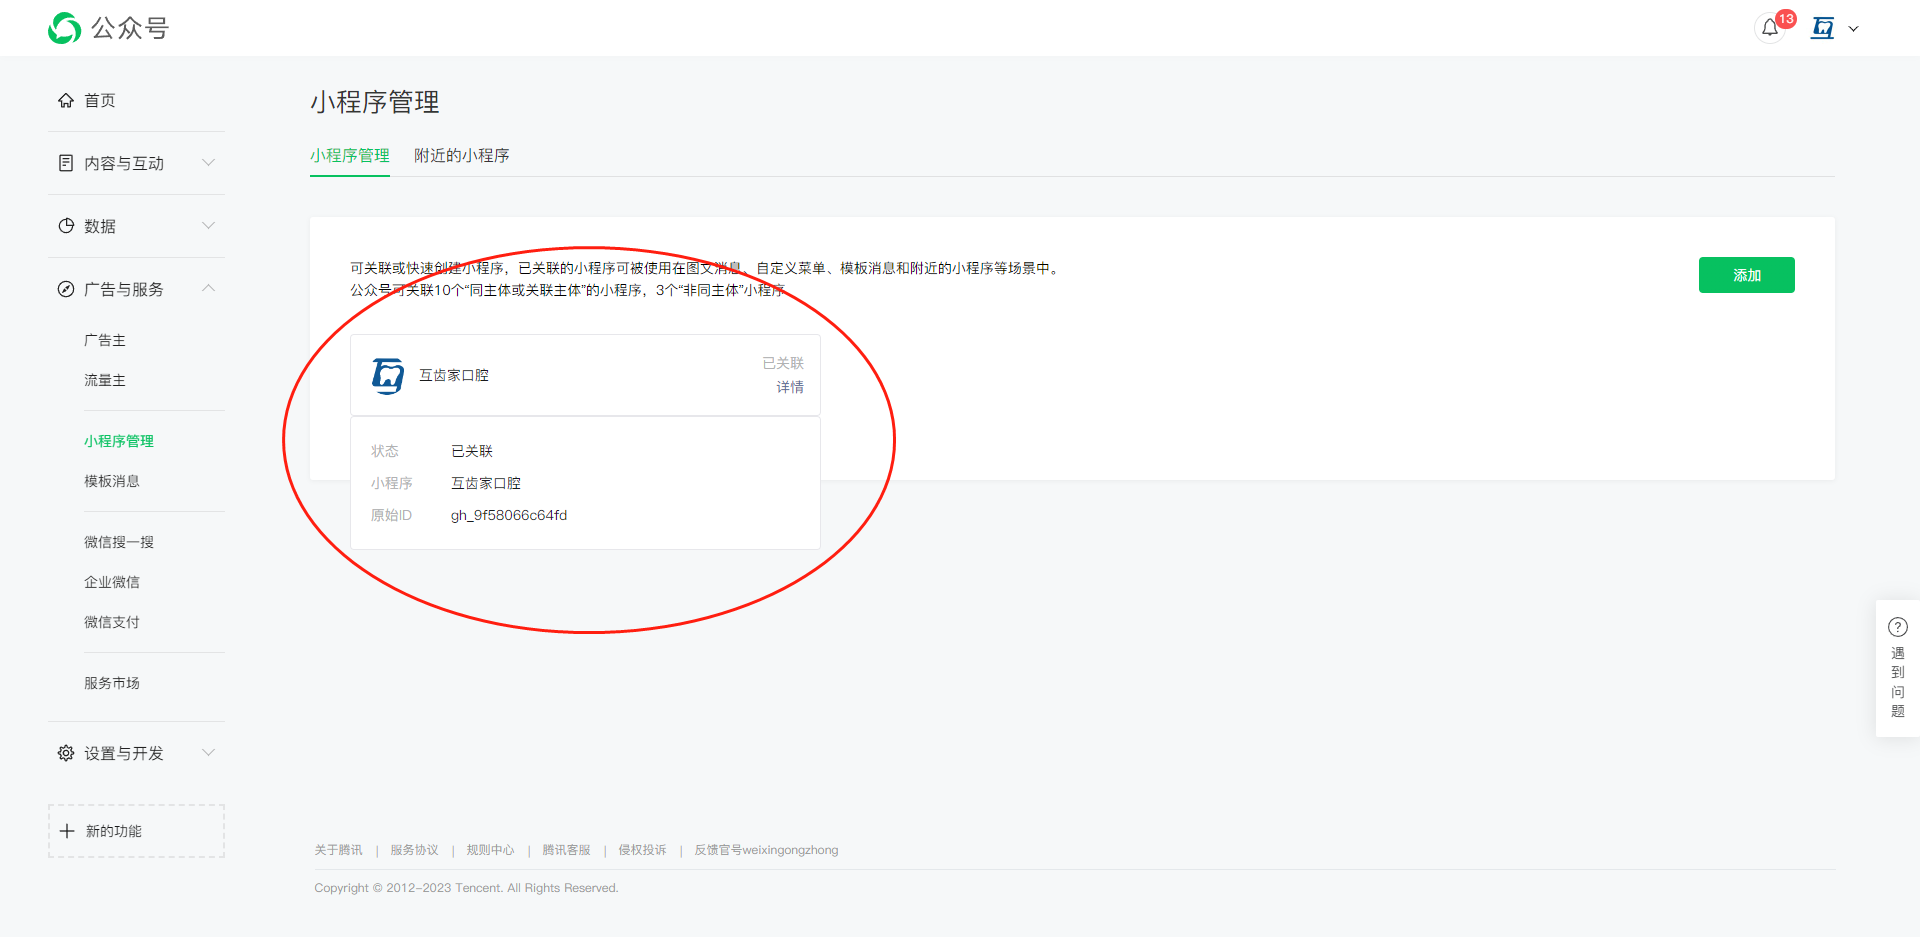The image size is (1920, 937).
Task: Click the 首页 home icon
Action: point(66,100)
